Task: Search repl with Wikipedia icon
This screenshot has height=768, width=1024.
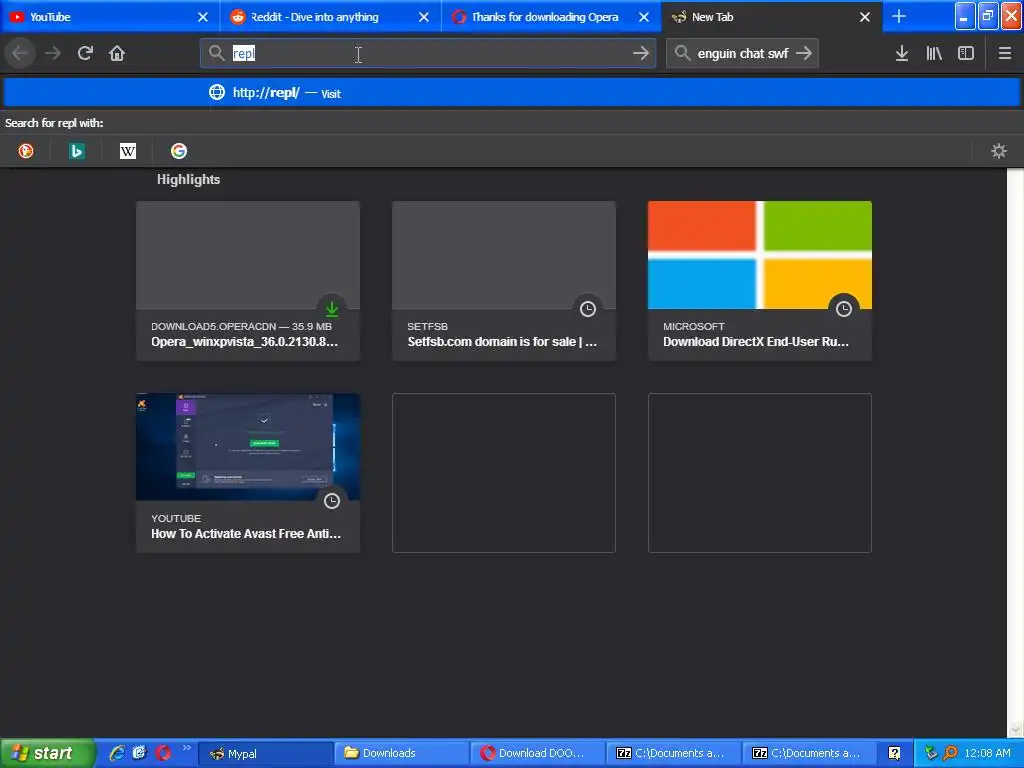Action: (x=128, y=151)
